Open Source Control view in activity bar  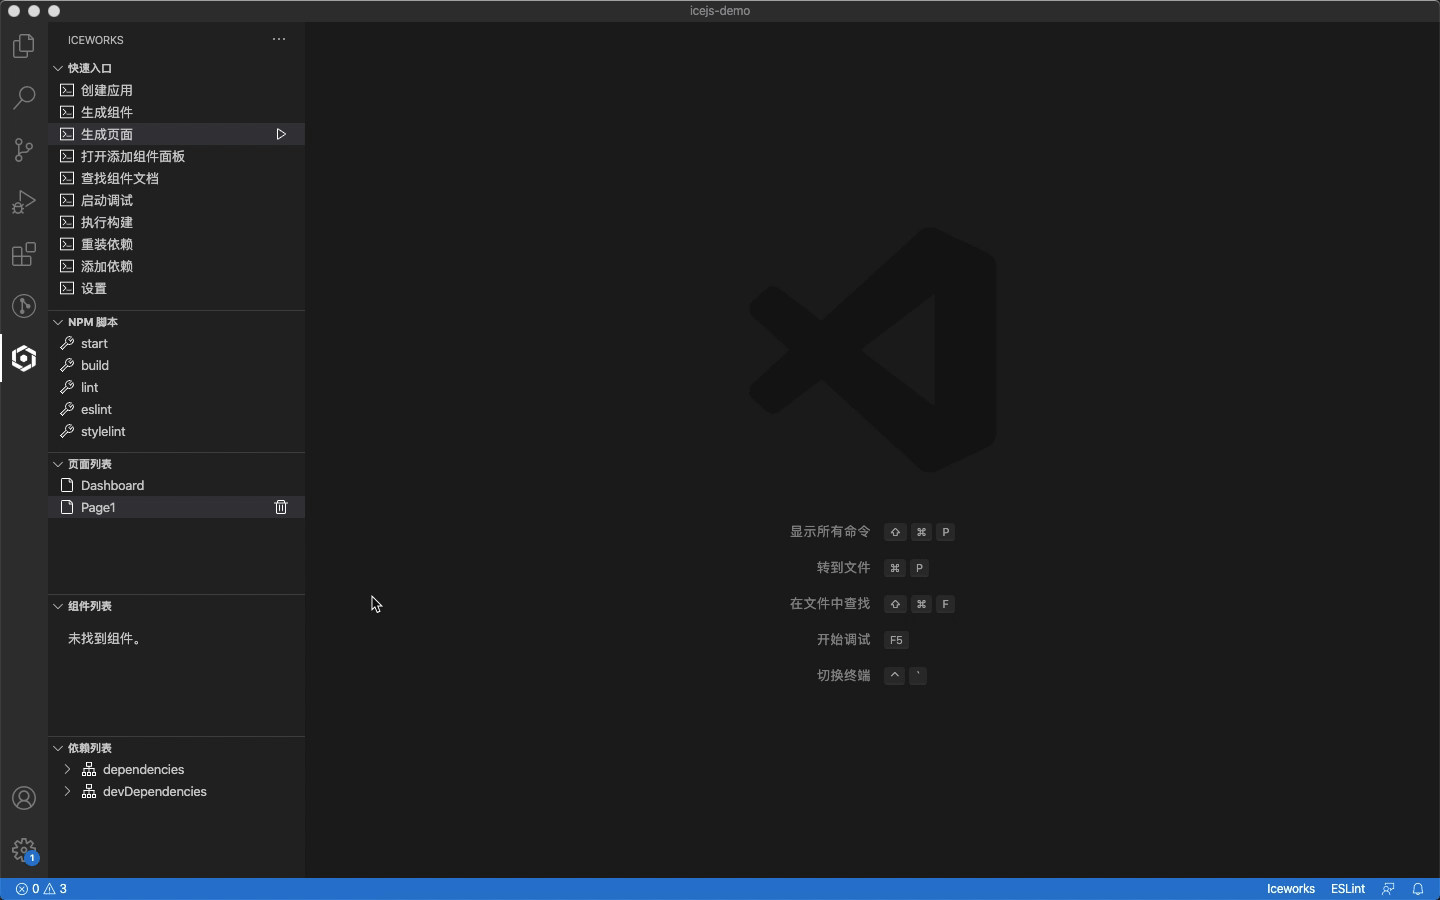[x=24, y=150]
